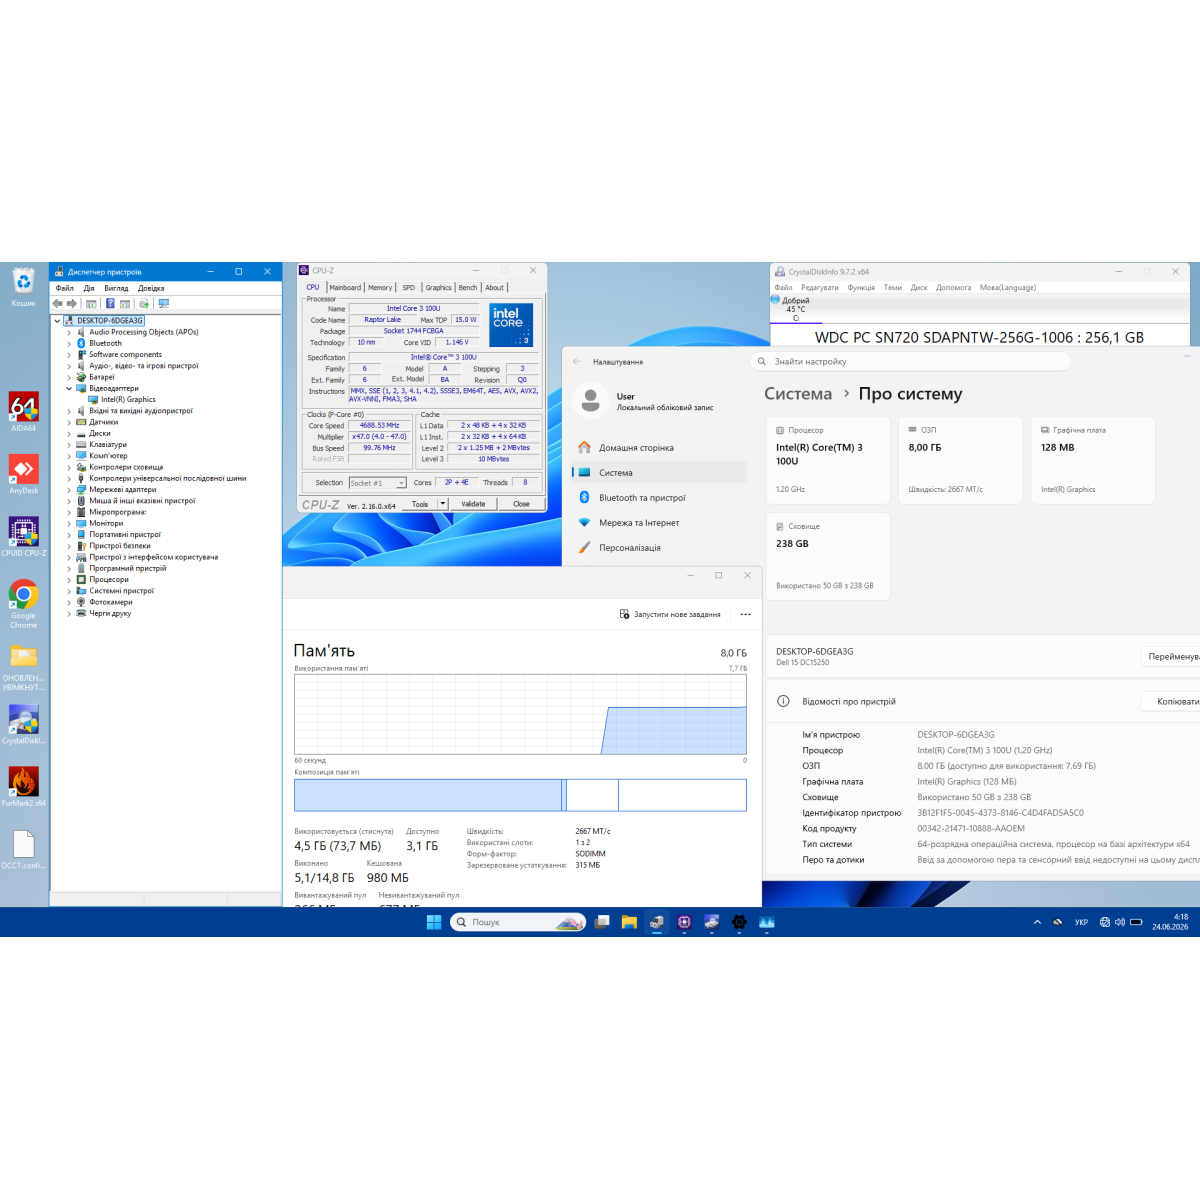
Task: Click the User avatar in Settings
Action: pos(591,401)
